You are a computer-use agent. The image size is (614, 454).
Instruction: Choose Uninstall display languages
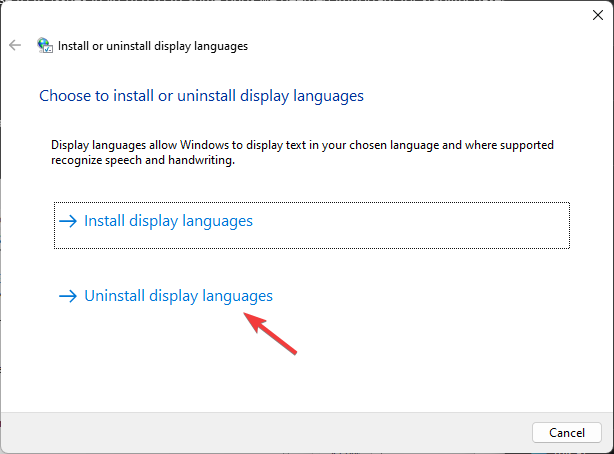pos(166,296)
